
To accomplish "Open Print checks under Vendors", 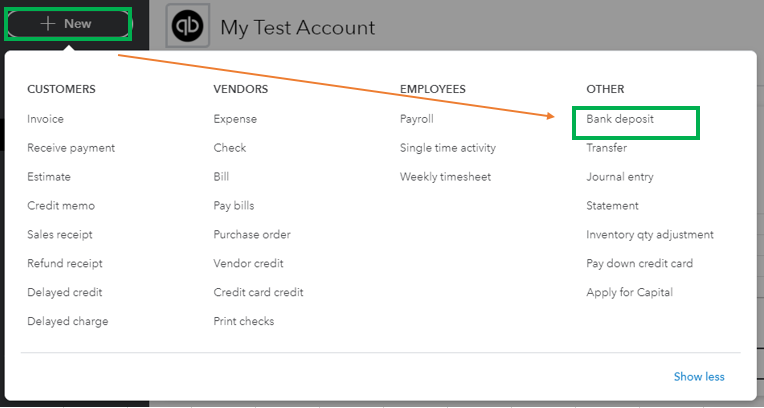I will [244, 321].
